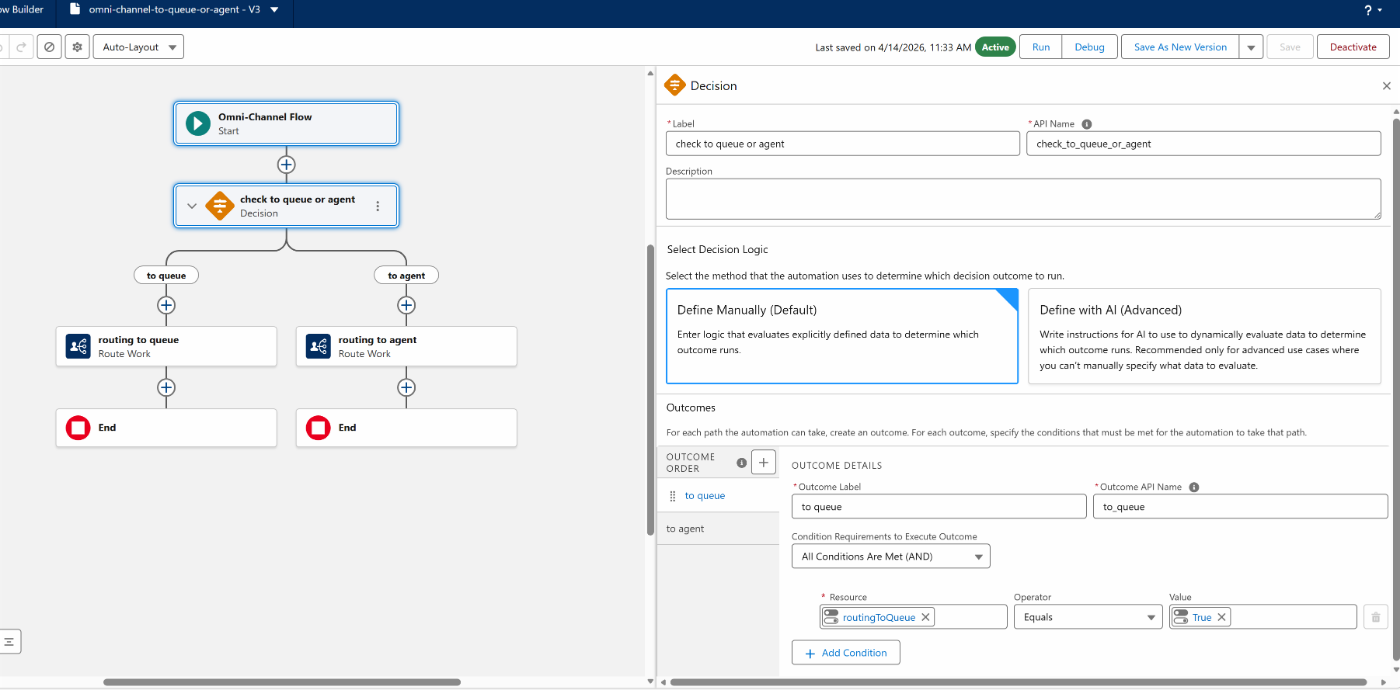
Task: Click the document icon beside the flow name
Action: [77, 10]
